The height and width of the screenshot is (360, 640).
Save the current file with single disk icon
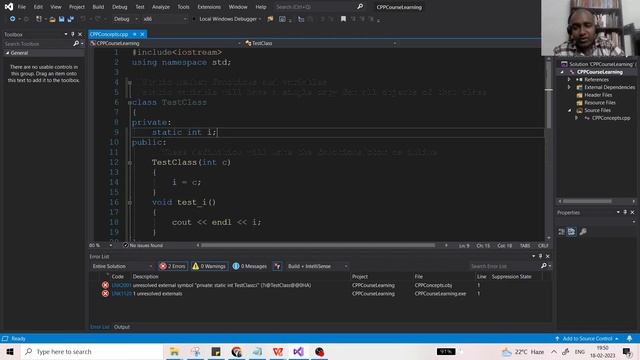(x=62, y=19)
